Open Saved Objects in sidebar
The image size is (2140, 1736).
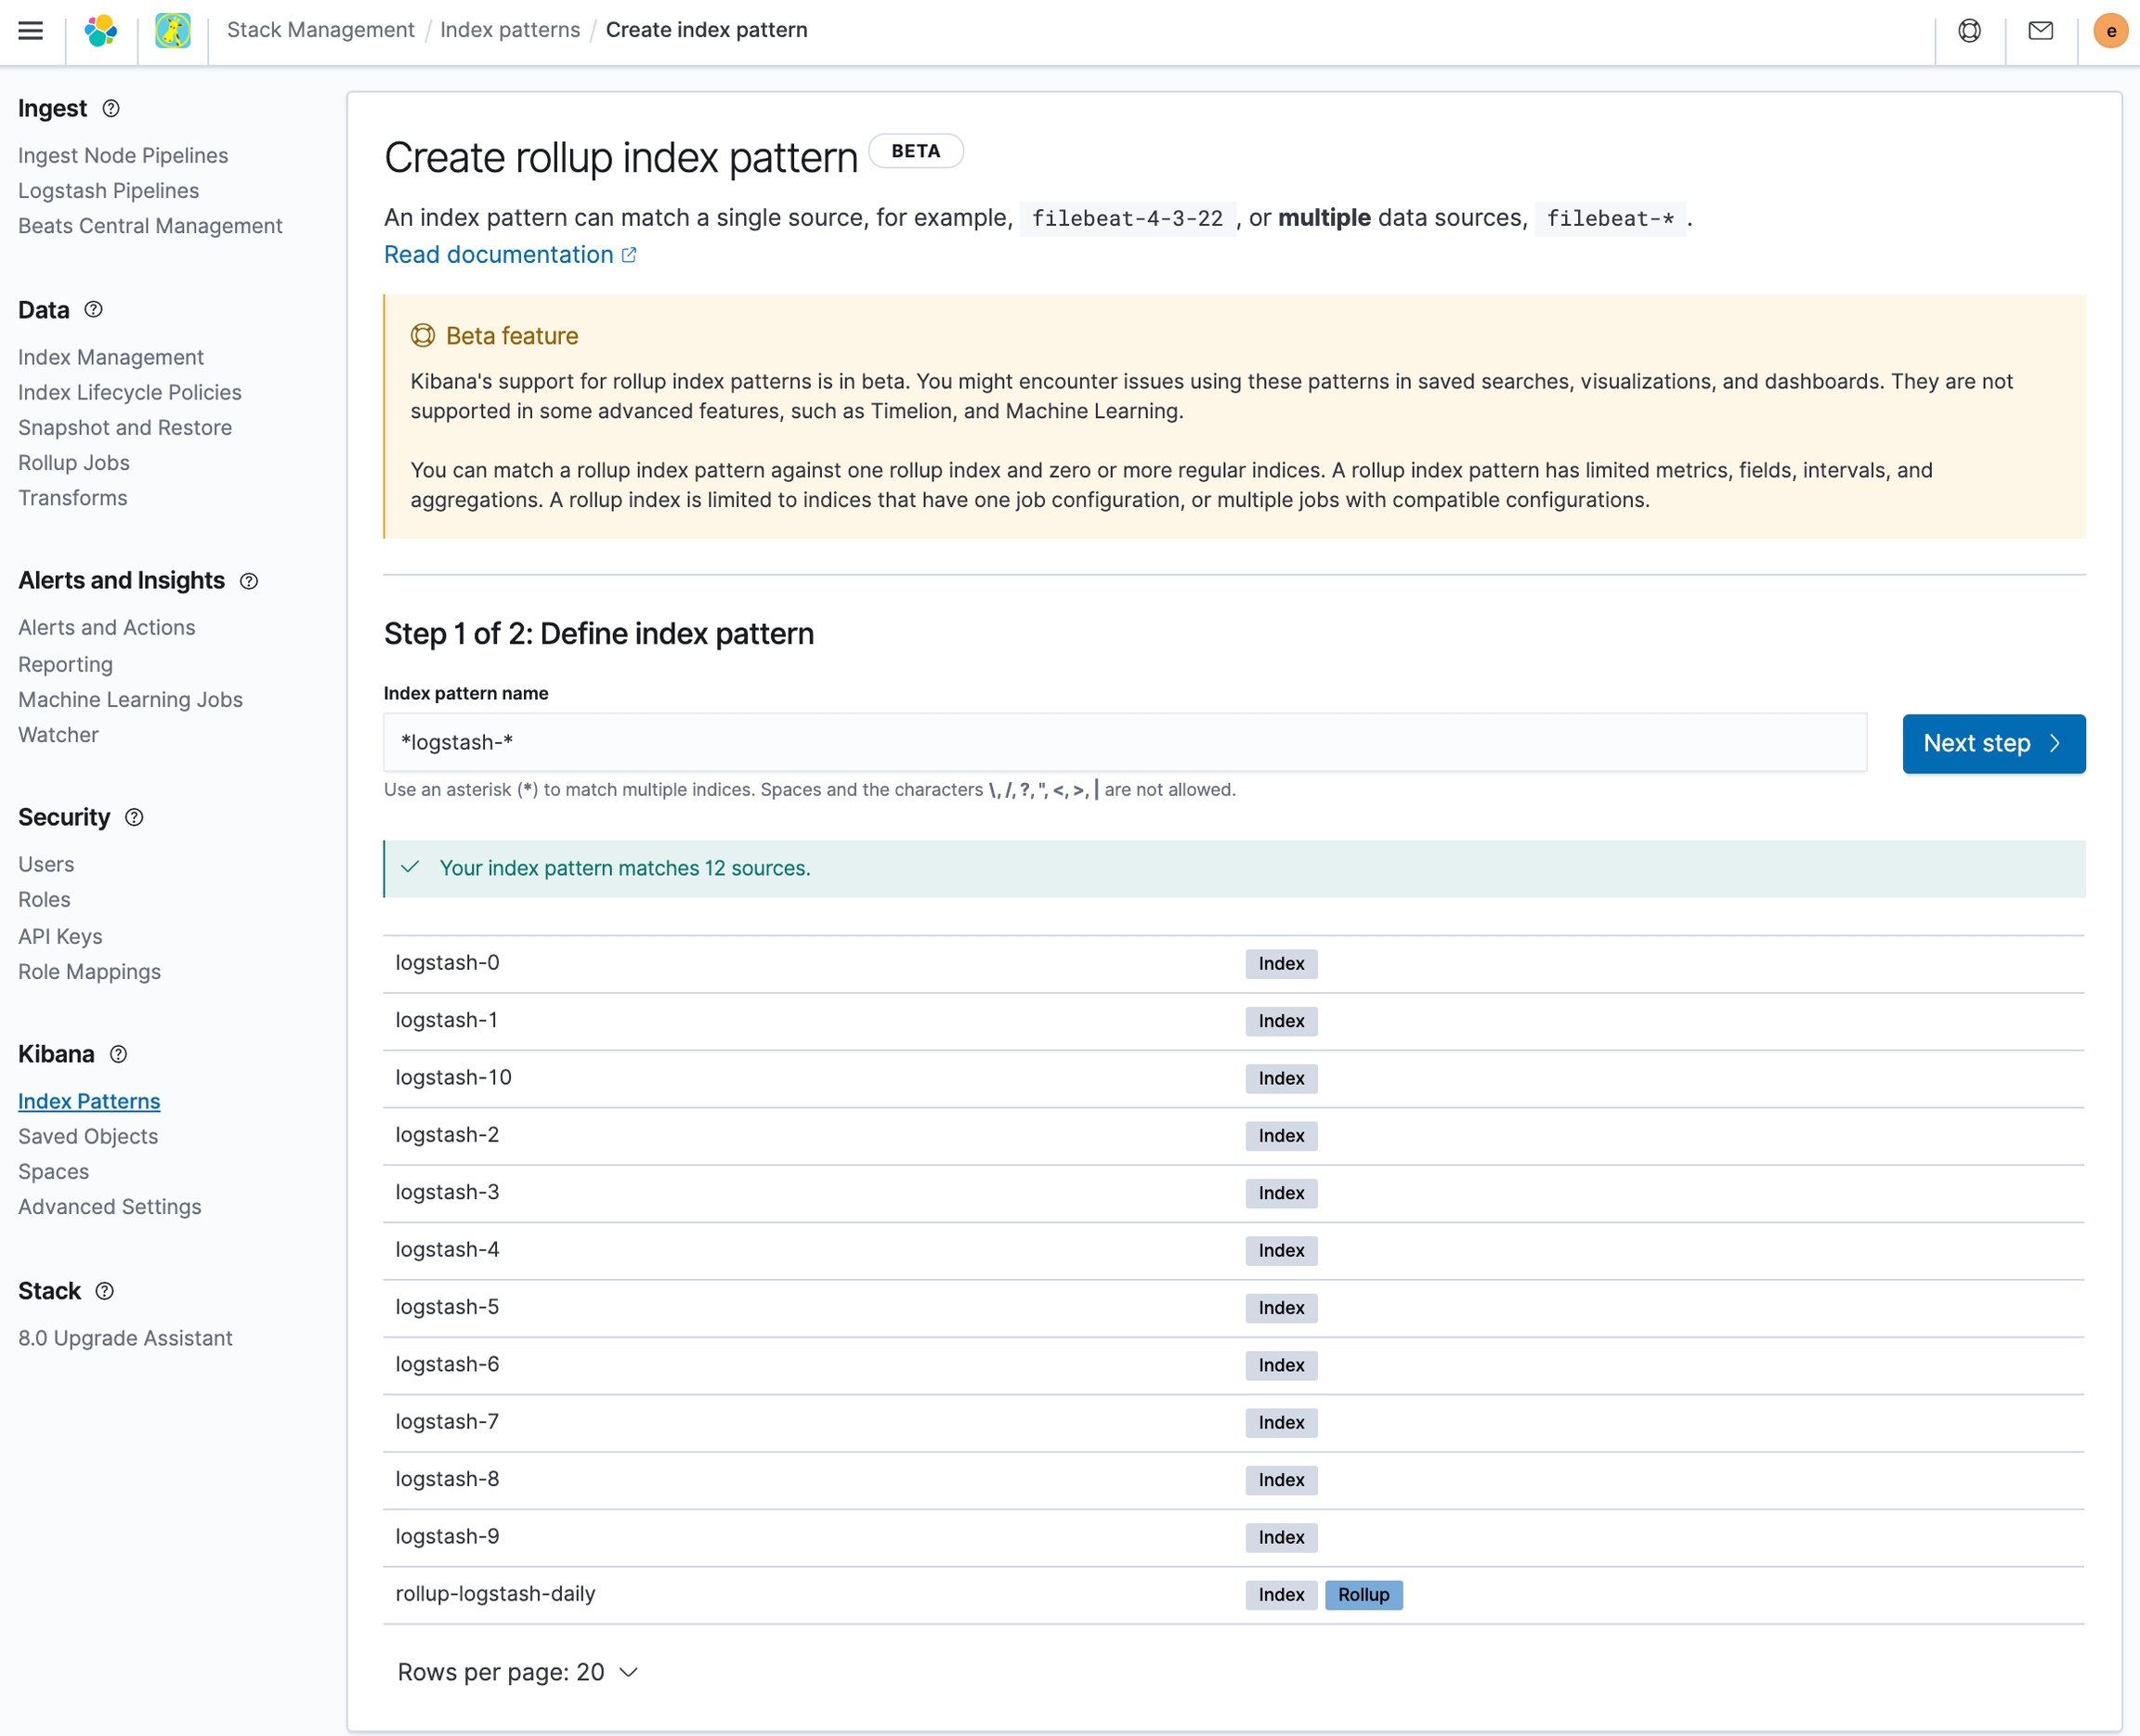pos(88,1136)
